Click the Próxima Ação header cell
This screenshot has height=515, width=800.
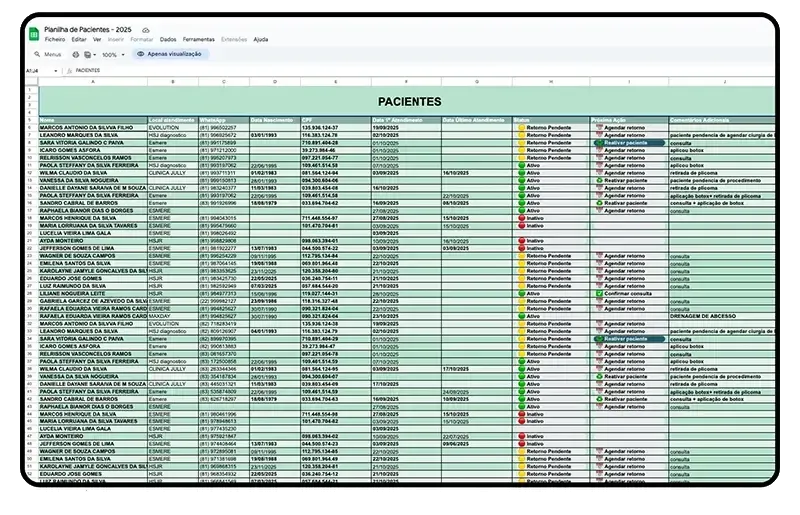click(x=629, y=120)
